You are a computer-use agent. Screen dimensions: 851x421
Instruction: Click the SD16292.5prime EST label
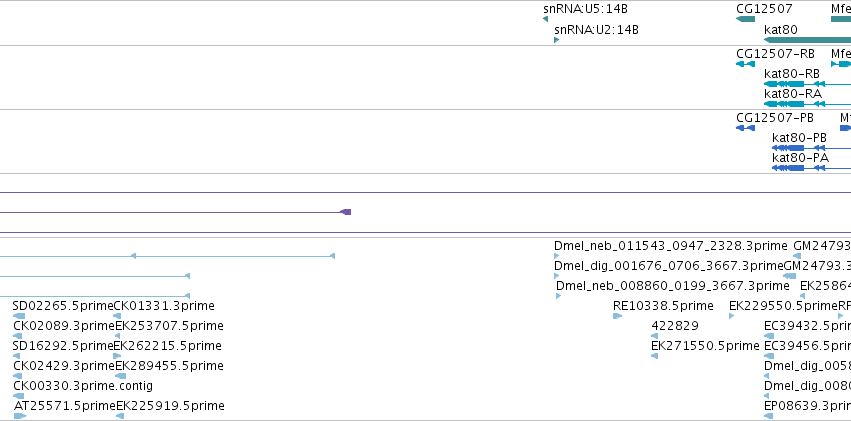(63, 346)
